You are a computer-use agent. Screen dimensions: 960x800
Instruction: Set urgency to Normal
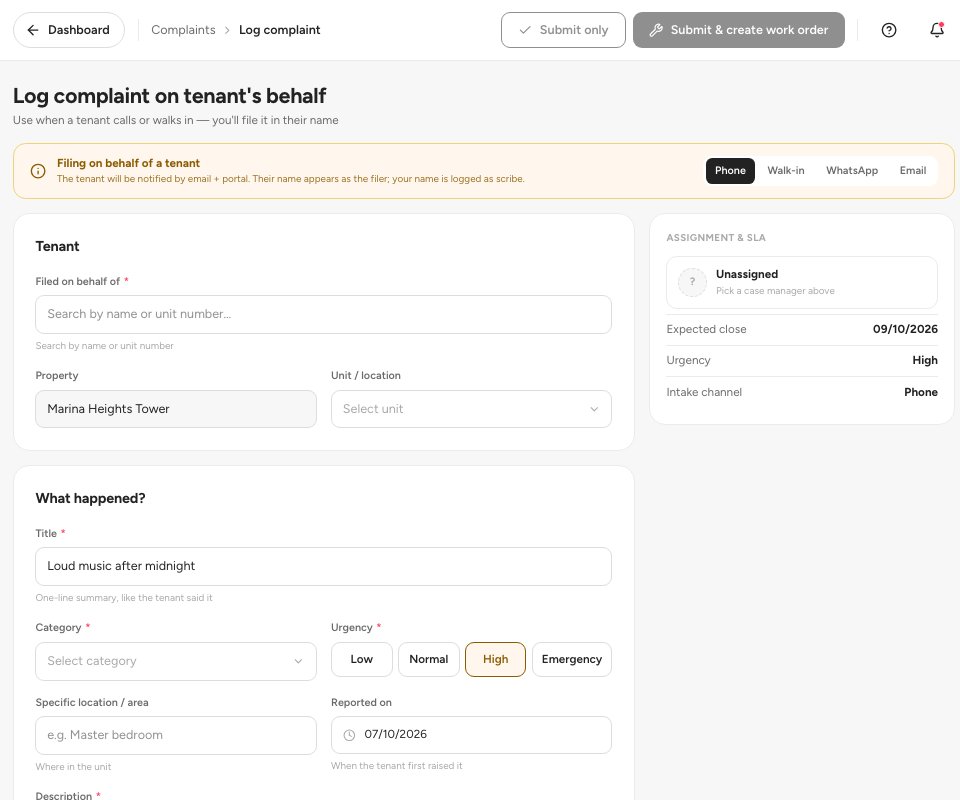coord(429,659)
